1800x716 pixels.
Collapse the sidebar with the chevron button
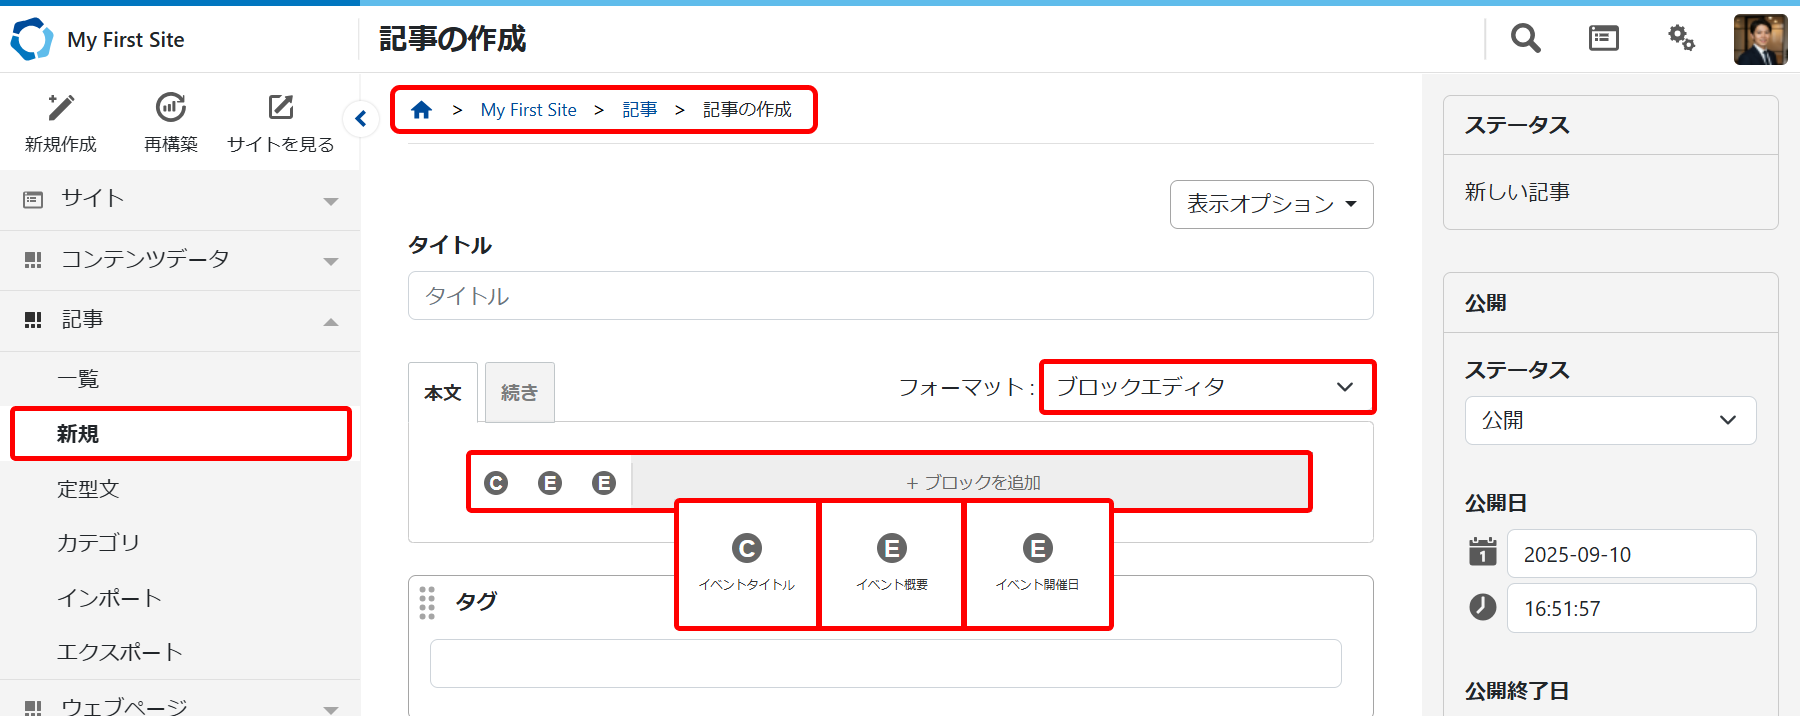[x=361, y=119]
